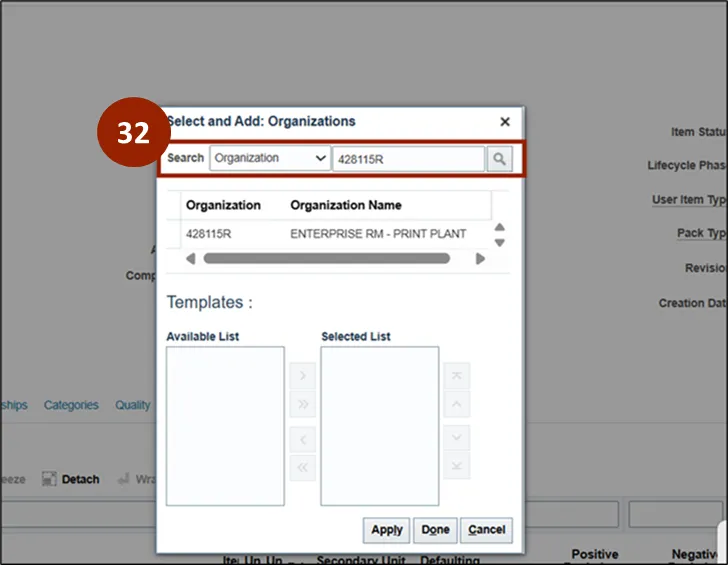The width and height of the screenshot is (728, 565).
Task: Click the move-selected-right single arrow
Action: pos(303,375)
